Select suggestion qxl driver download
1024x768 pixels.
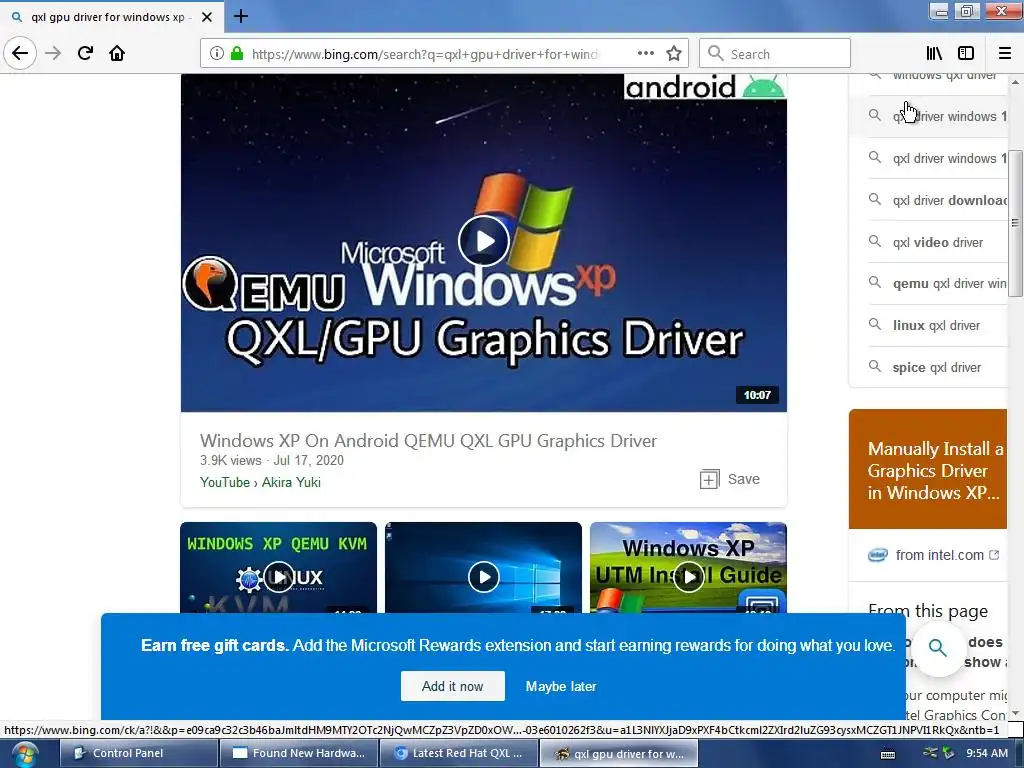pos(950,200)
